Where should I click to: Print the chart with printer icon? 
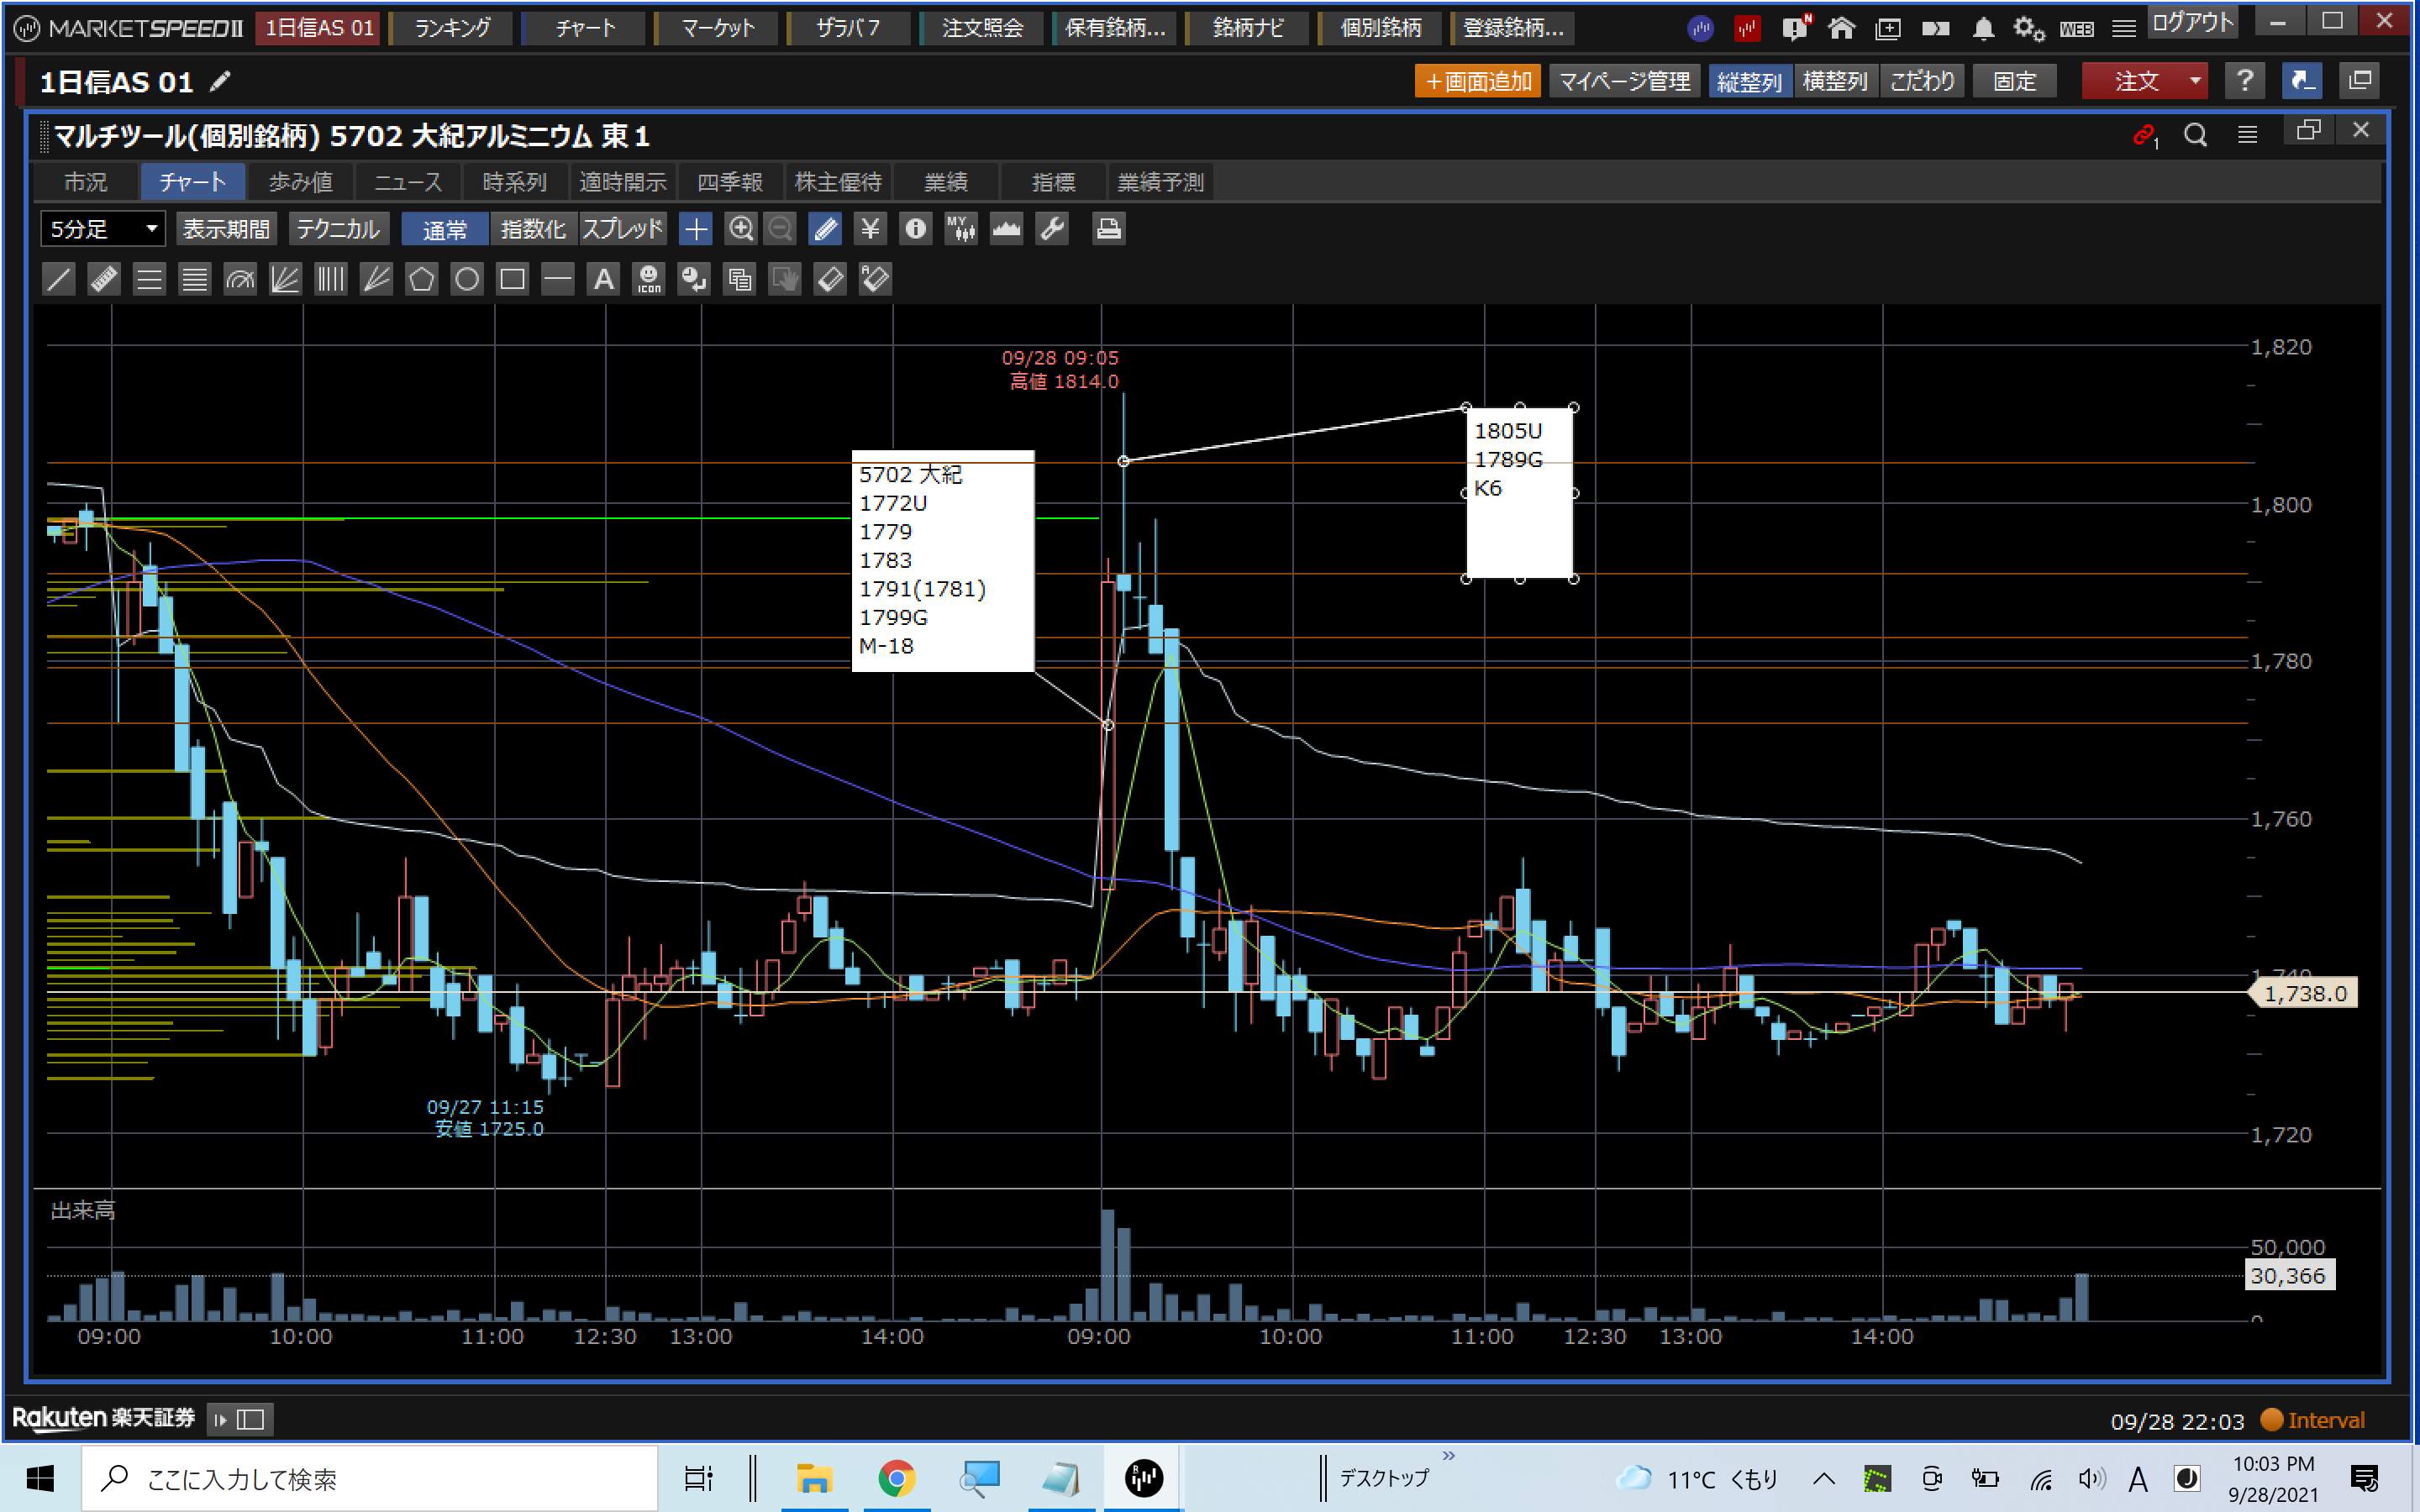[1108, 229]
